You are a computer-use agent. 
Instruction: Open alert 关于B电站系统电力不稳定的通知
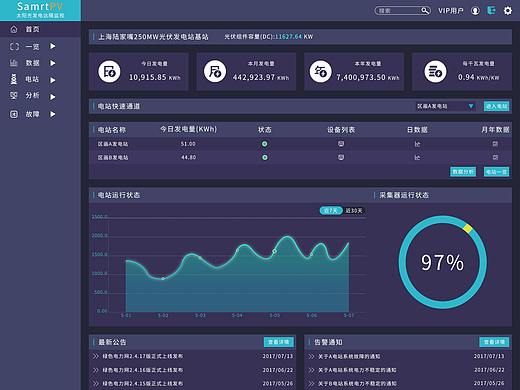pos(357,383)
